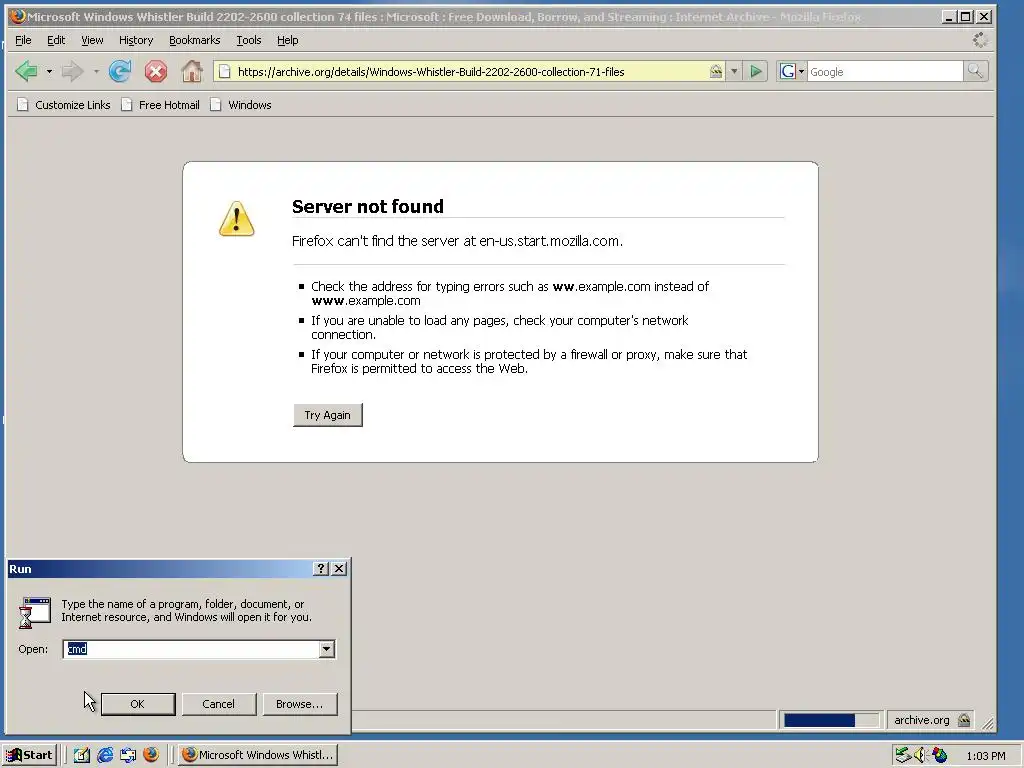The height and width of the screenshot is (768, 1024).
Task: Open the View menu
Action: 92,40
